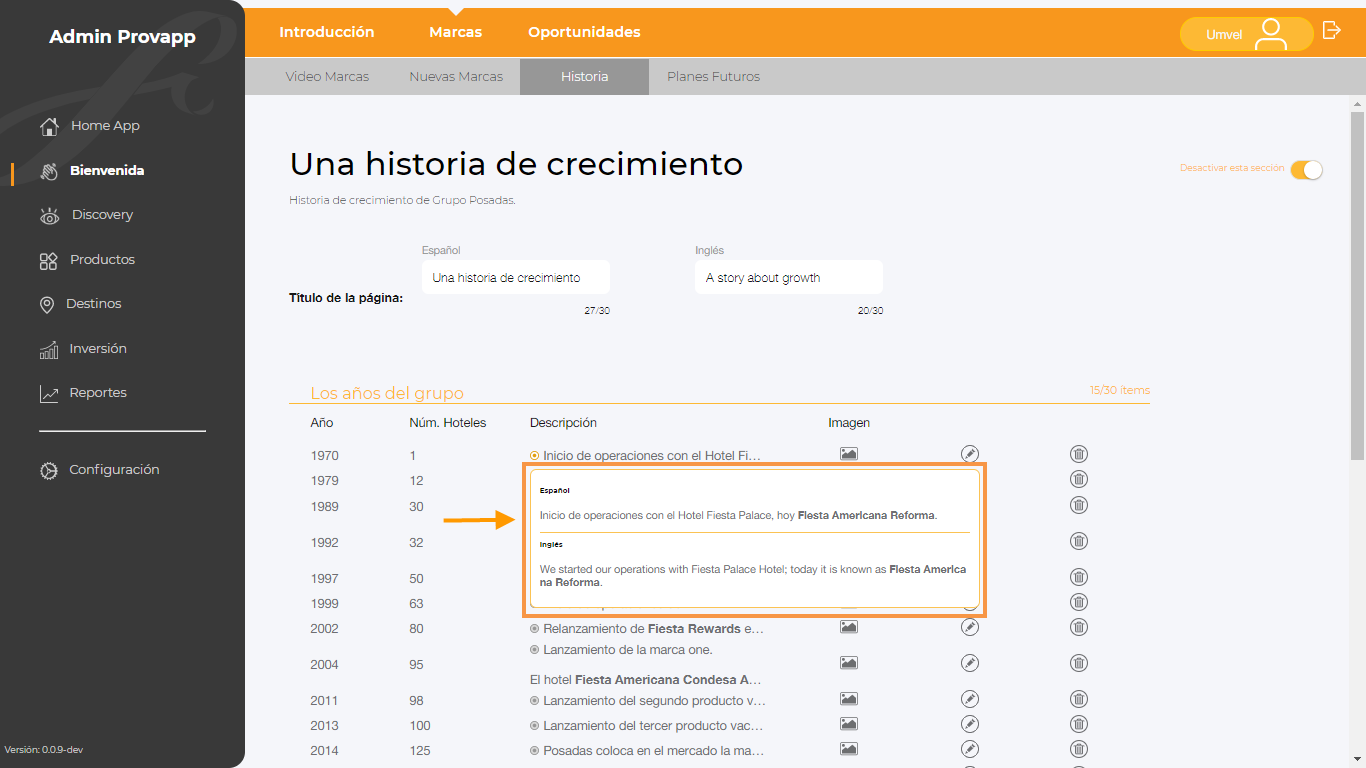Viewport: 1366px width, 768px height.
Task: Click the image icon for 2011
Action: (849, 699)
